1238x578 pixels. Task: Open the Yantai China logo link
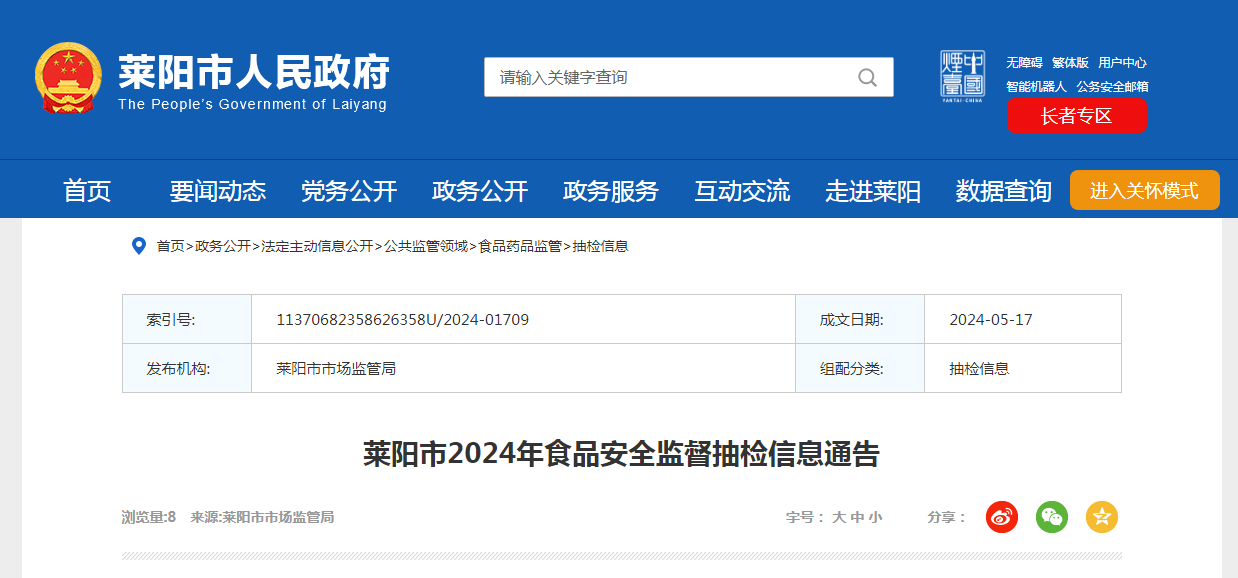point(962,76)
